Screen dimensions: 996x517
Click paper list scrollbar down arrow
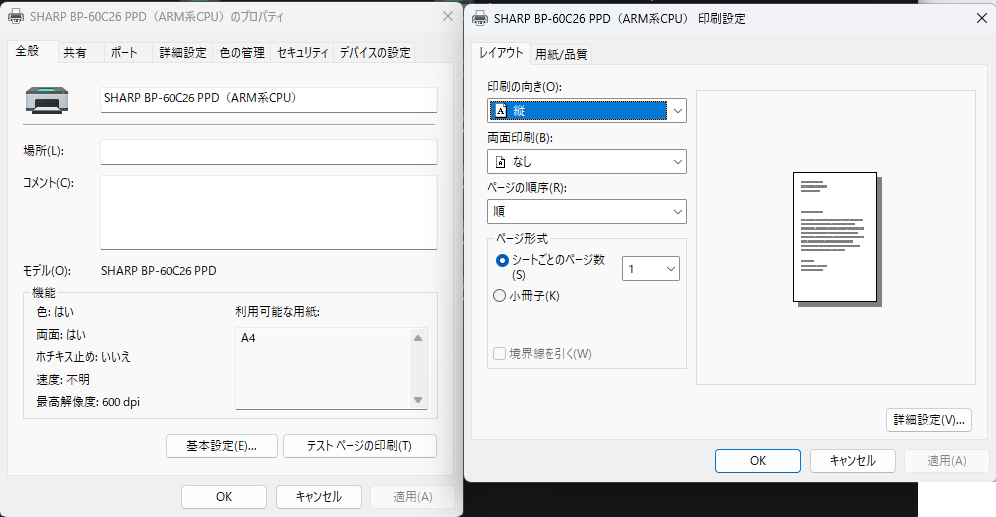click(418, 400)
